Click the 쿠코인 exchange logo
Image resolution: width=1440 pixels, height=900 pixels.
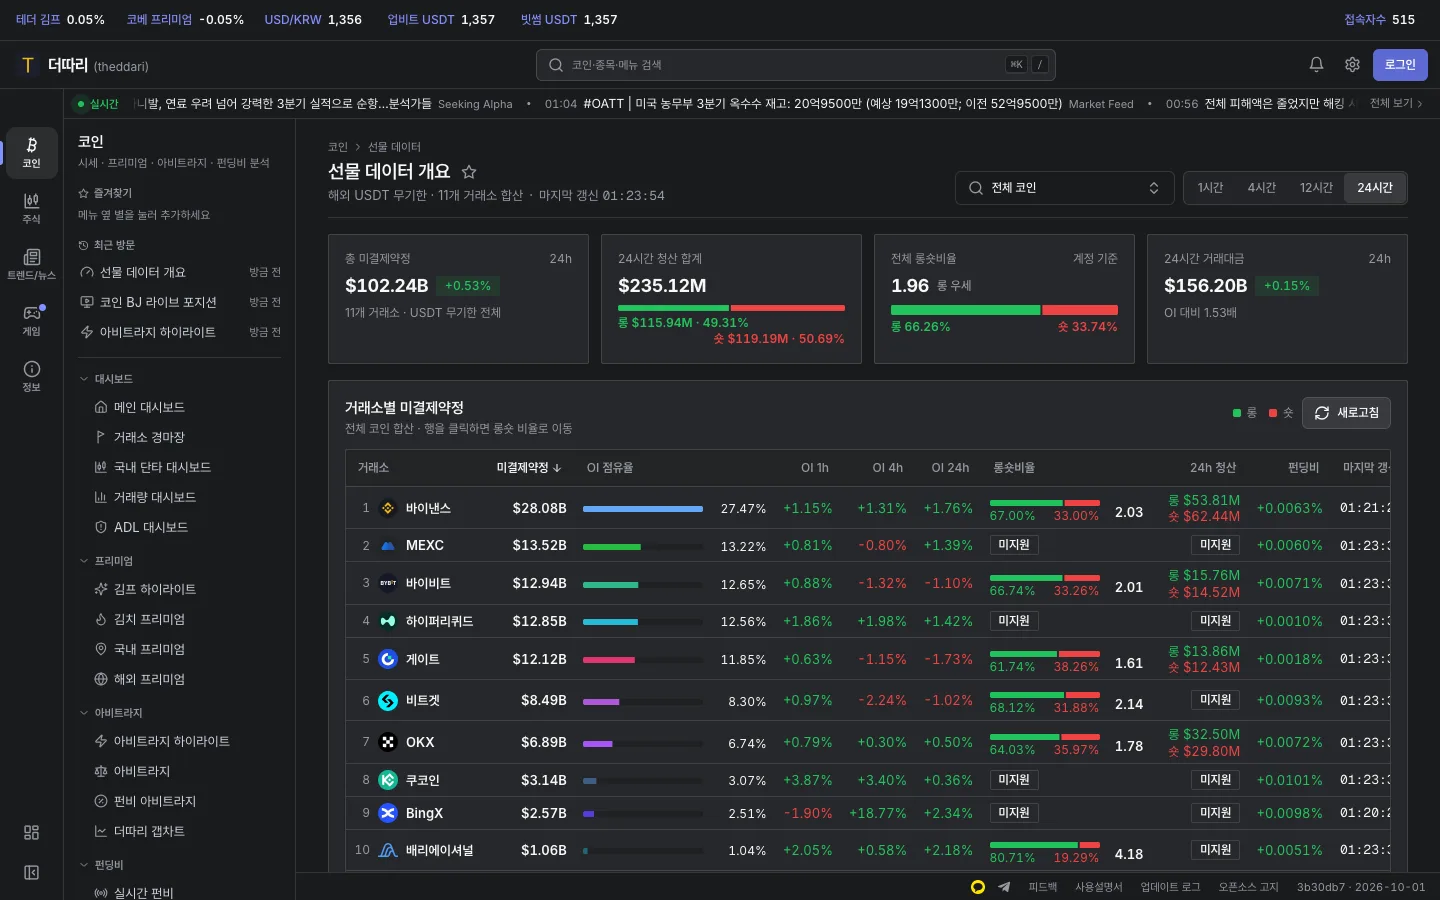[x=388, y=780]
